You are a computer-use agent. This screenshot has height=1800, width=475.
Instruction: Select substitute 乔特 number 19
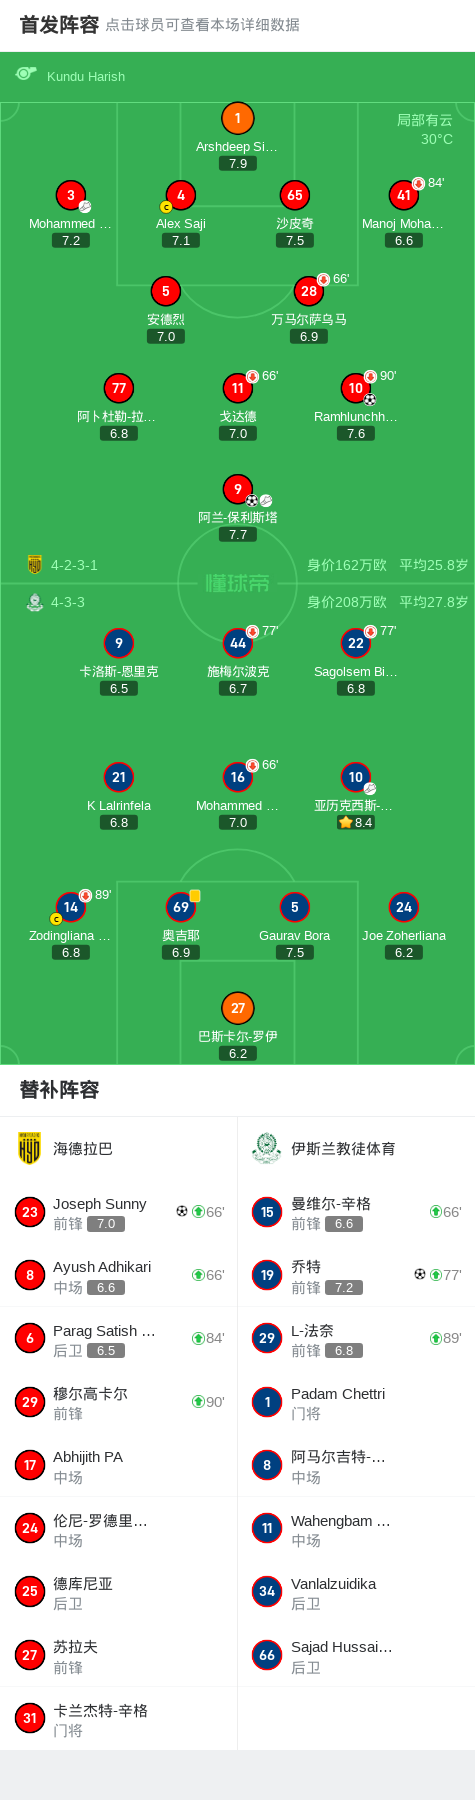(x=356, y=1275)
